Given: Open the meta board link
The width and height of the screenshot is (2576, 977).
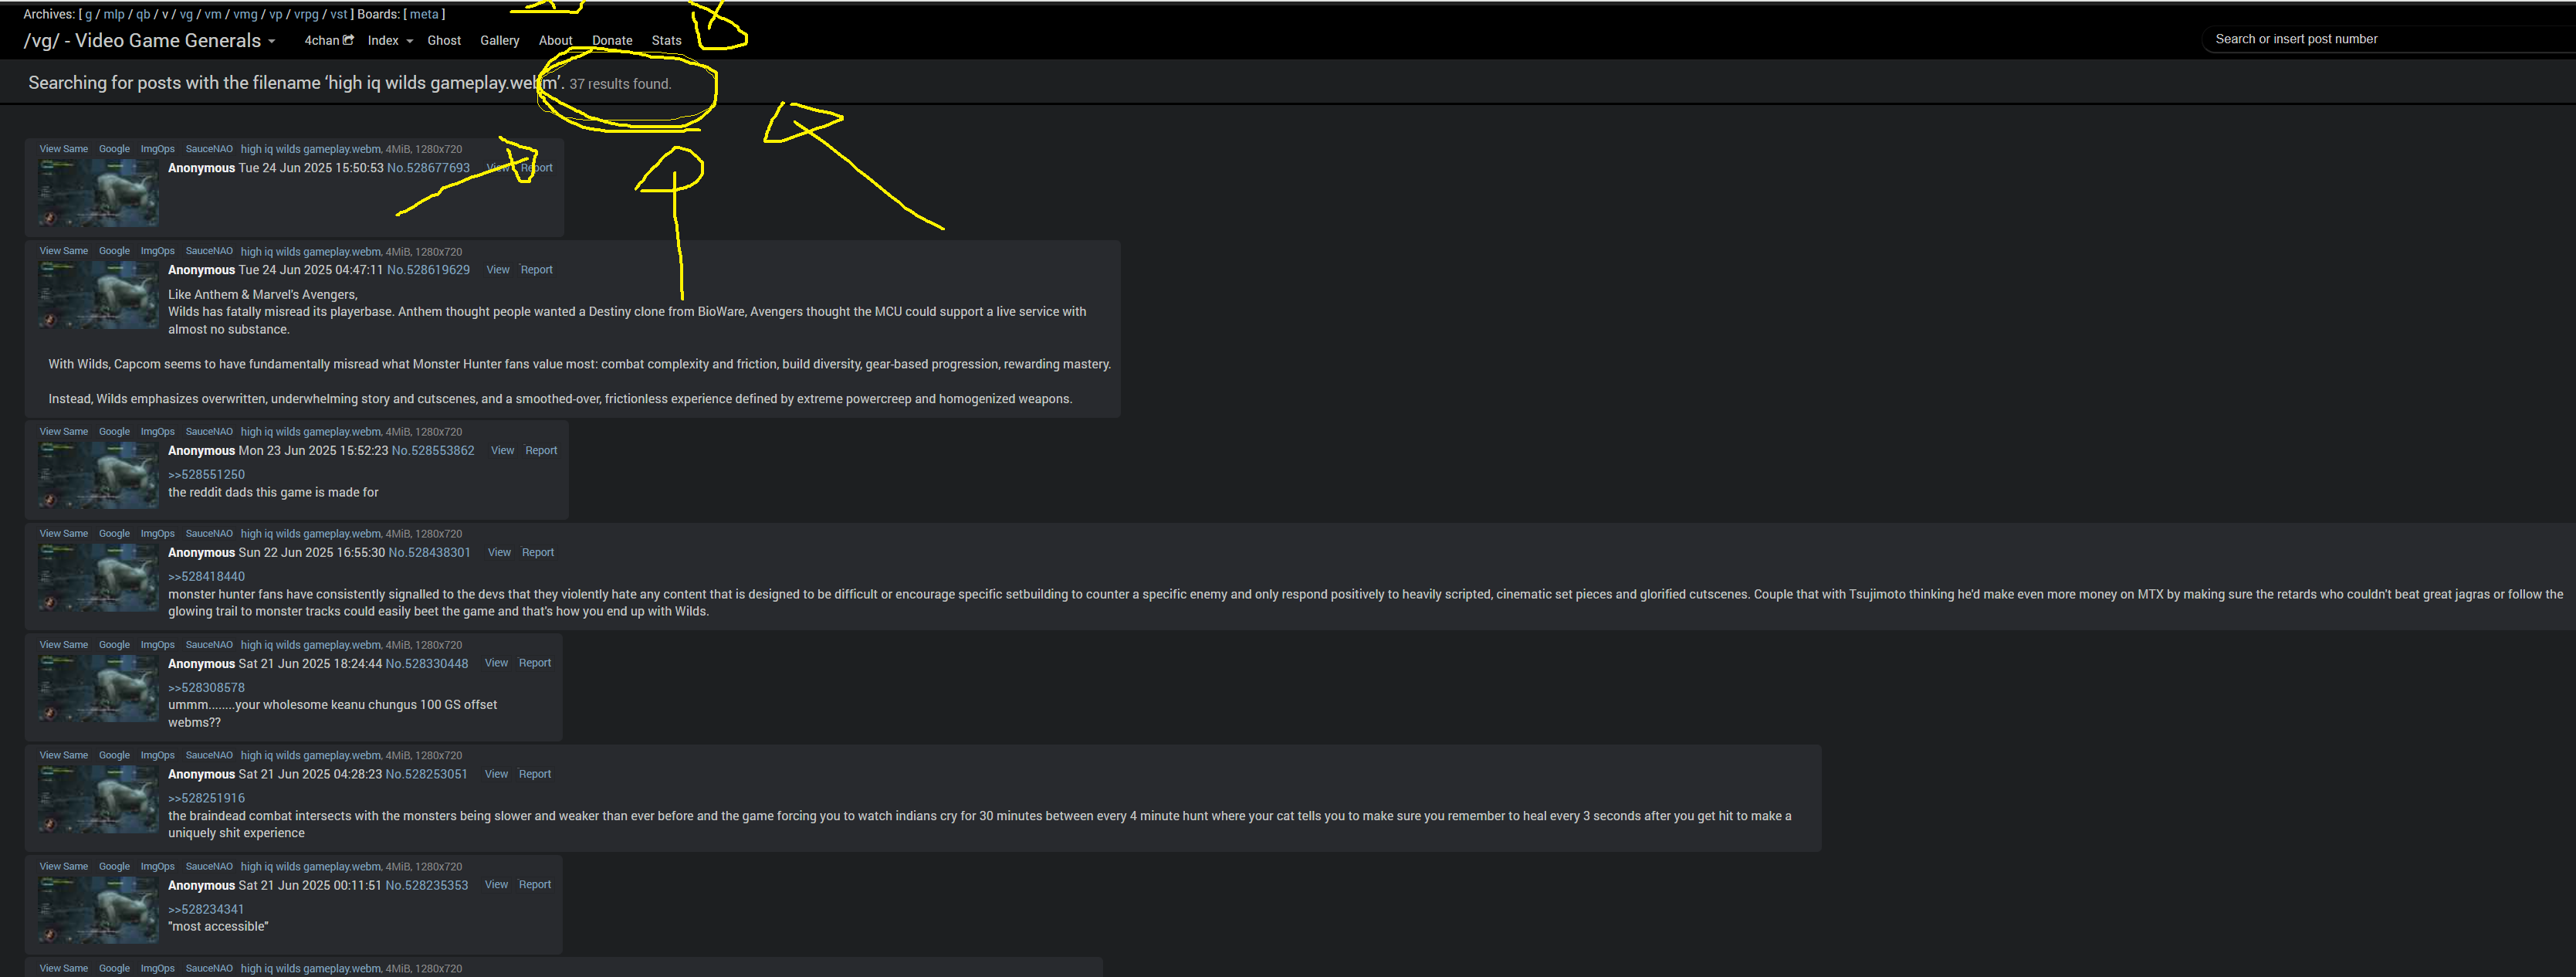Looking at the screenshot, I should [x=424, y=14].
